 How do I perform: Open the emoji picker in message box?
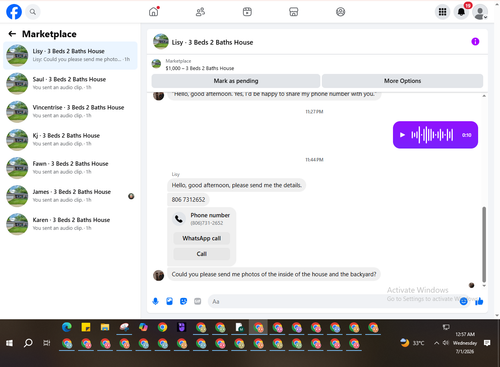[x=463, y=301]
